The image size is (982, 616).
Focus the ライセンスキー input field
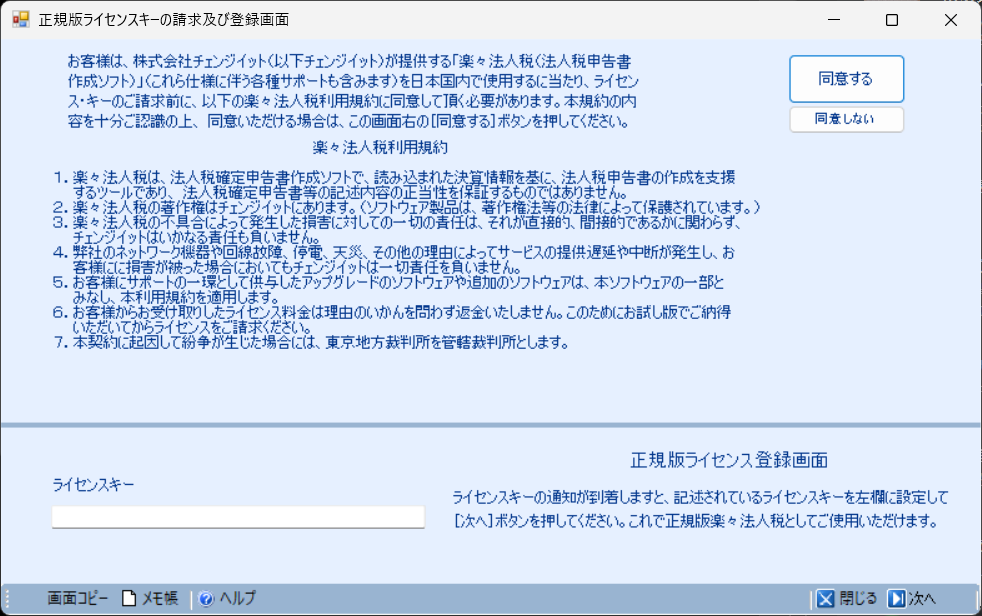point(238,517)
